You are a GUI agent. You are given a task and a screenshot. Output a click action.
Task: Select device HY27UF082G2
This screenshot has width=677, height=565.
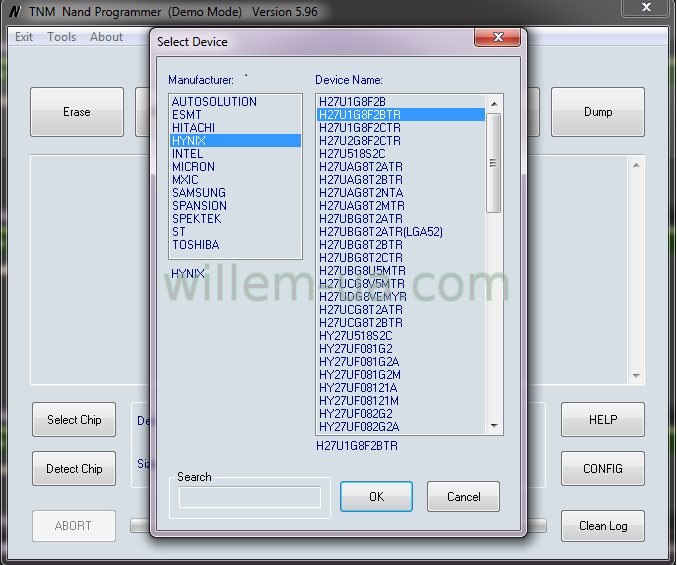pos(401,413)
